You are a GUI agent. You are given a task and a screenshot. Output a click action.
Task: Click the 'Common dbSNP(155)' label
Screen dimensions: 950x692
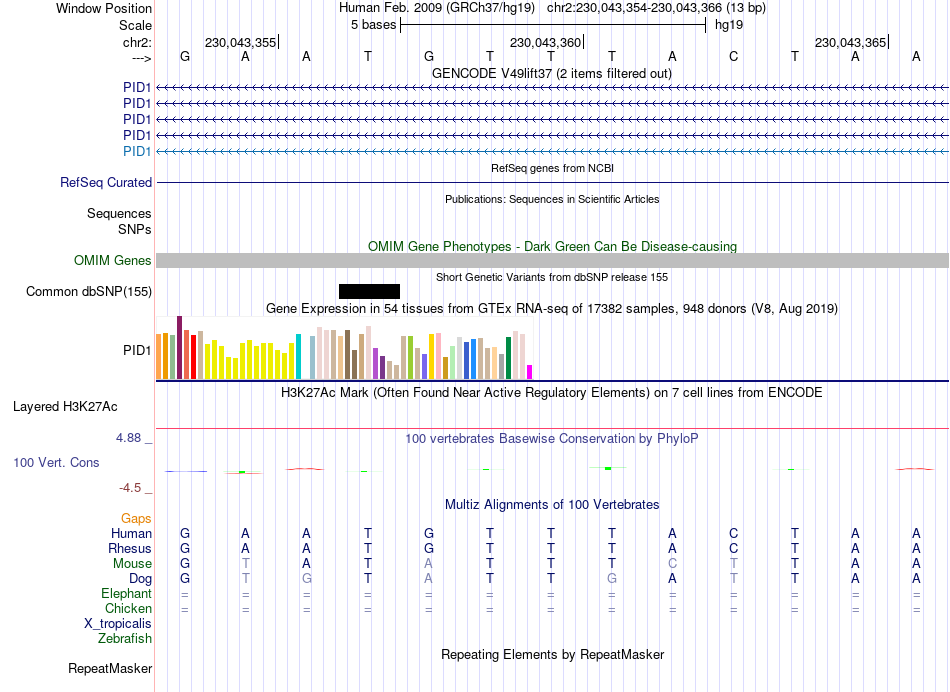tap(89, 291)
